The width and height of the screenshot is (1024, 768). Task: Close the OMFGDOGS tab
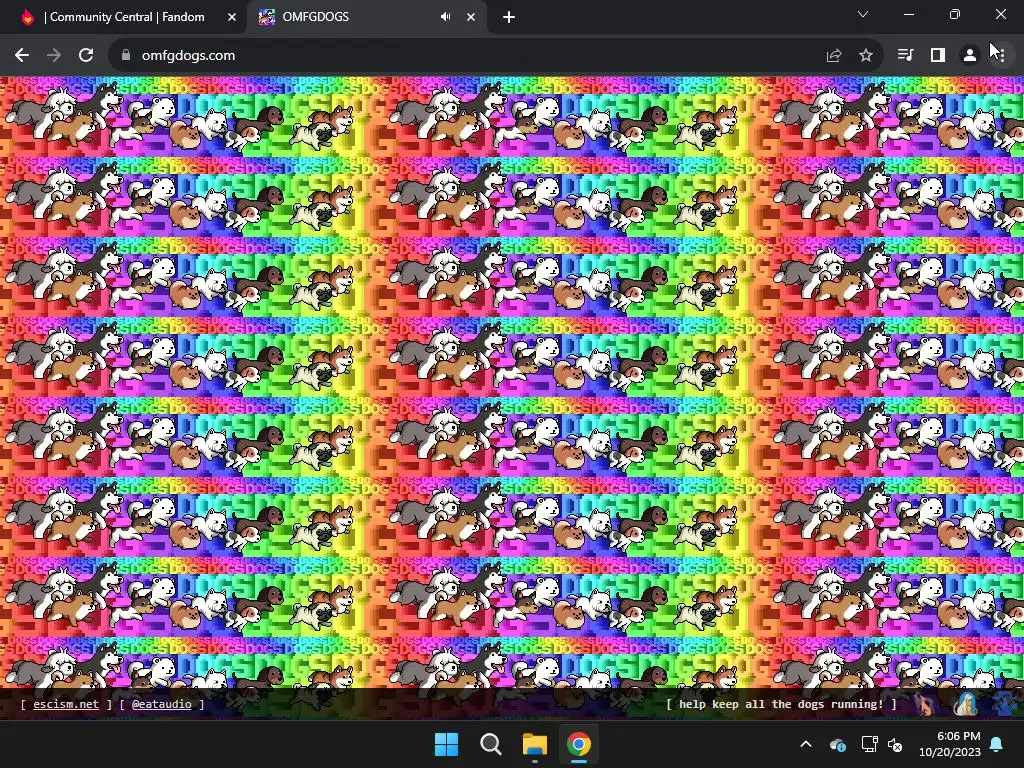[471, 17]
